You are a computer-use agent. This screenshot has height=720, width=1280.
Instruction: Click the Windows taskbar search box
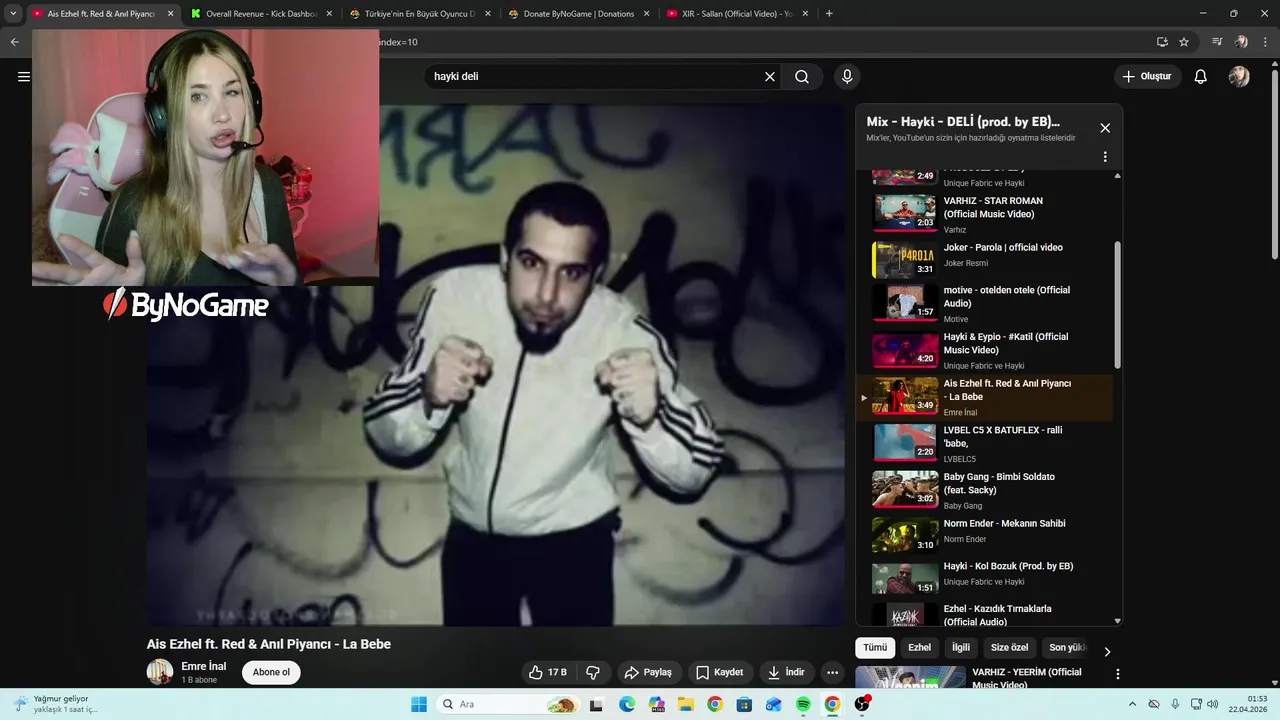(x=510, y=704)
